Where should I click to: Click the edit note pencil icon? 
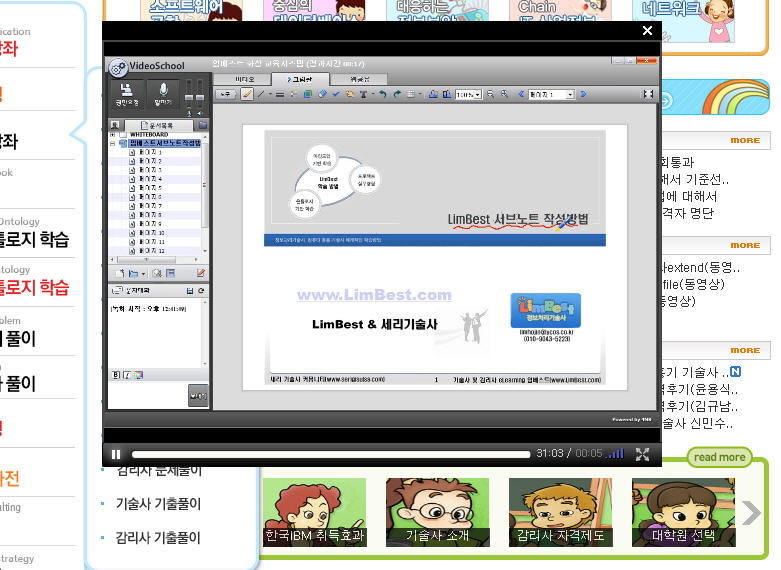tap(200, 273)
